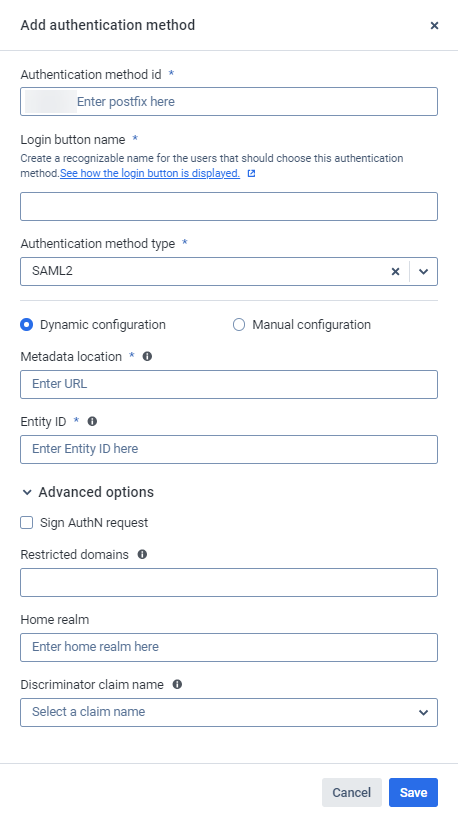The image size is (458, 821).
Task: Open Authentication method type dropdown arrow
Action: coord(423,271)
